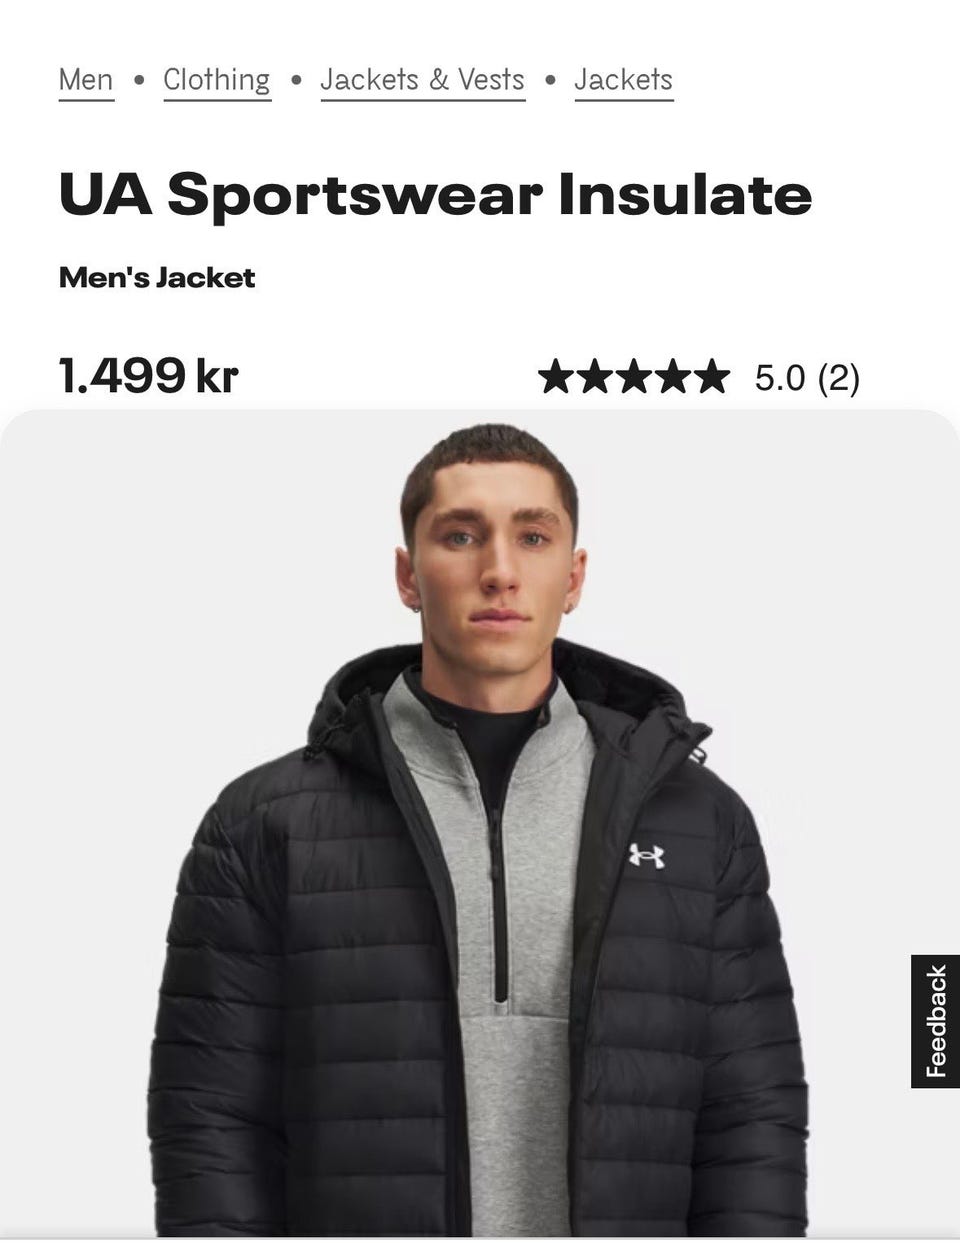Click the 1.499 kr price
The height and width of the screenshot is (1243, 960).
point(148,376)
